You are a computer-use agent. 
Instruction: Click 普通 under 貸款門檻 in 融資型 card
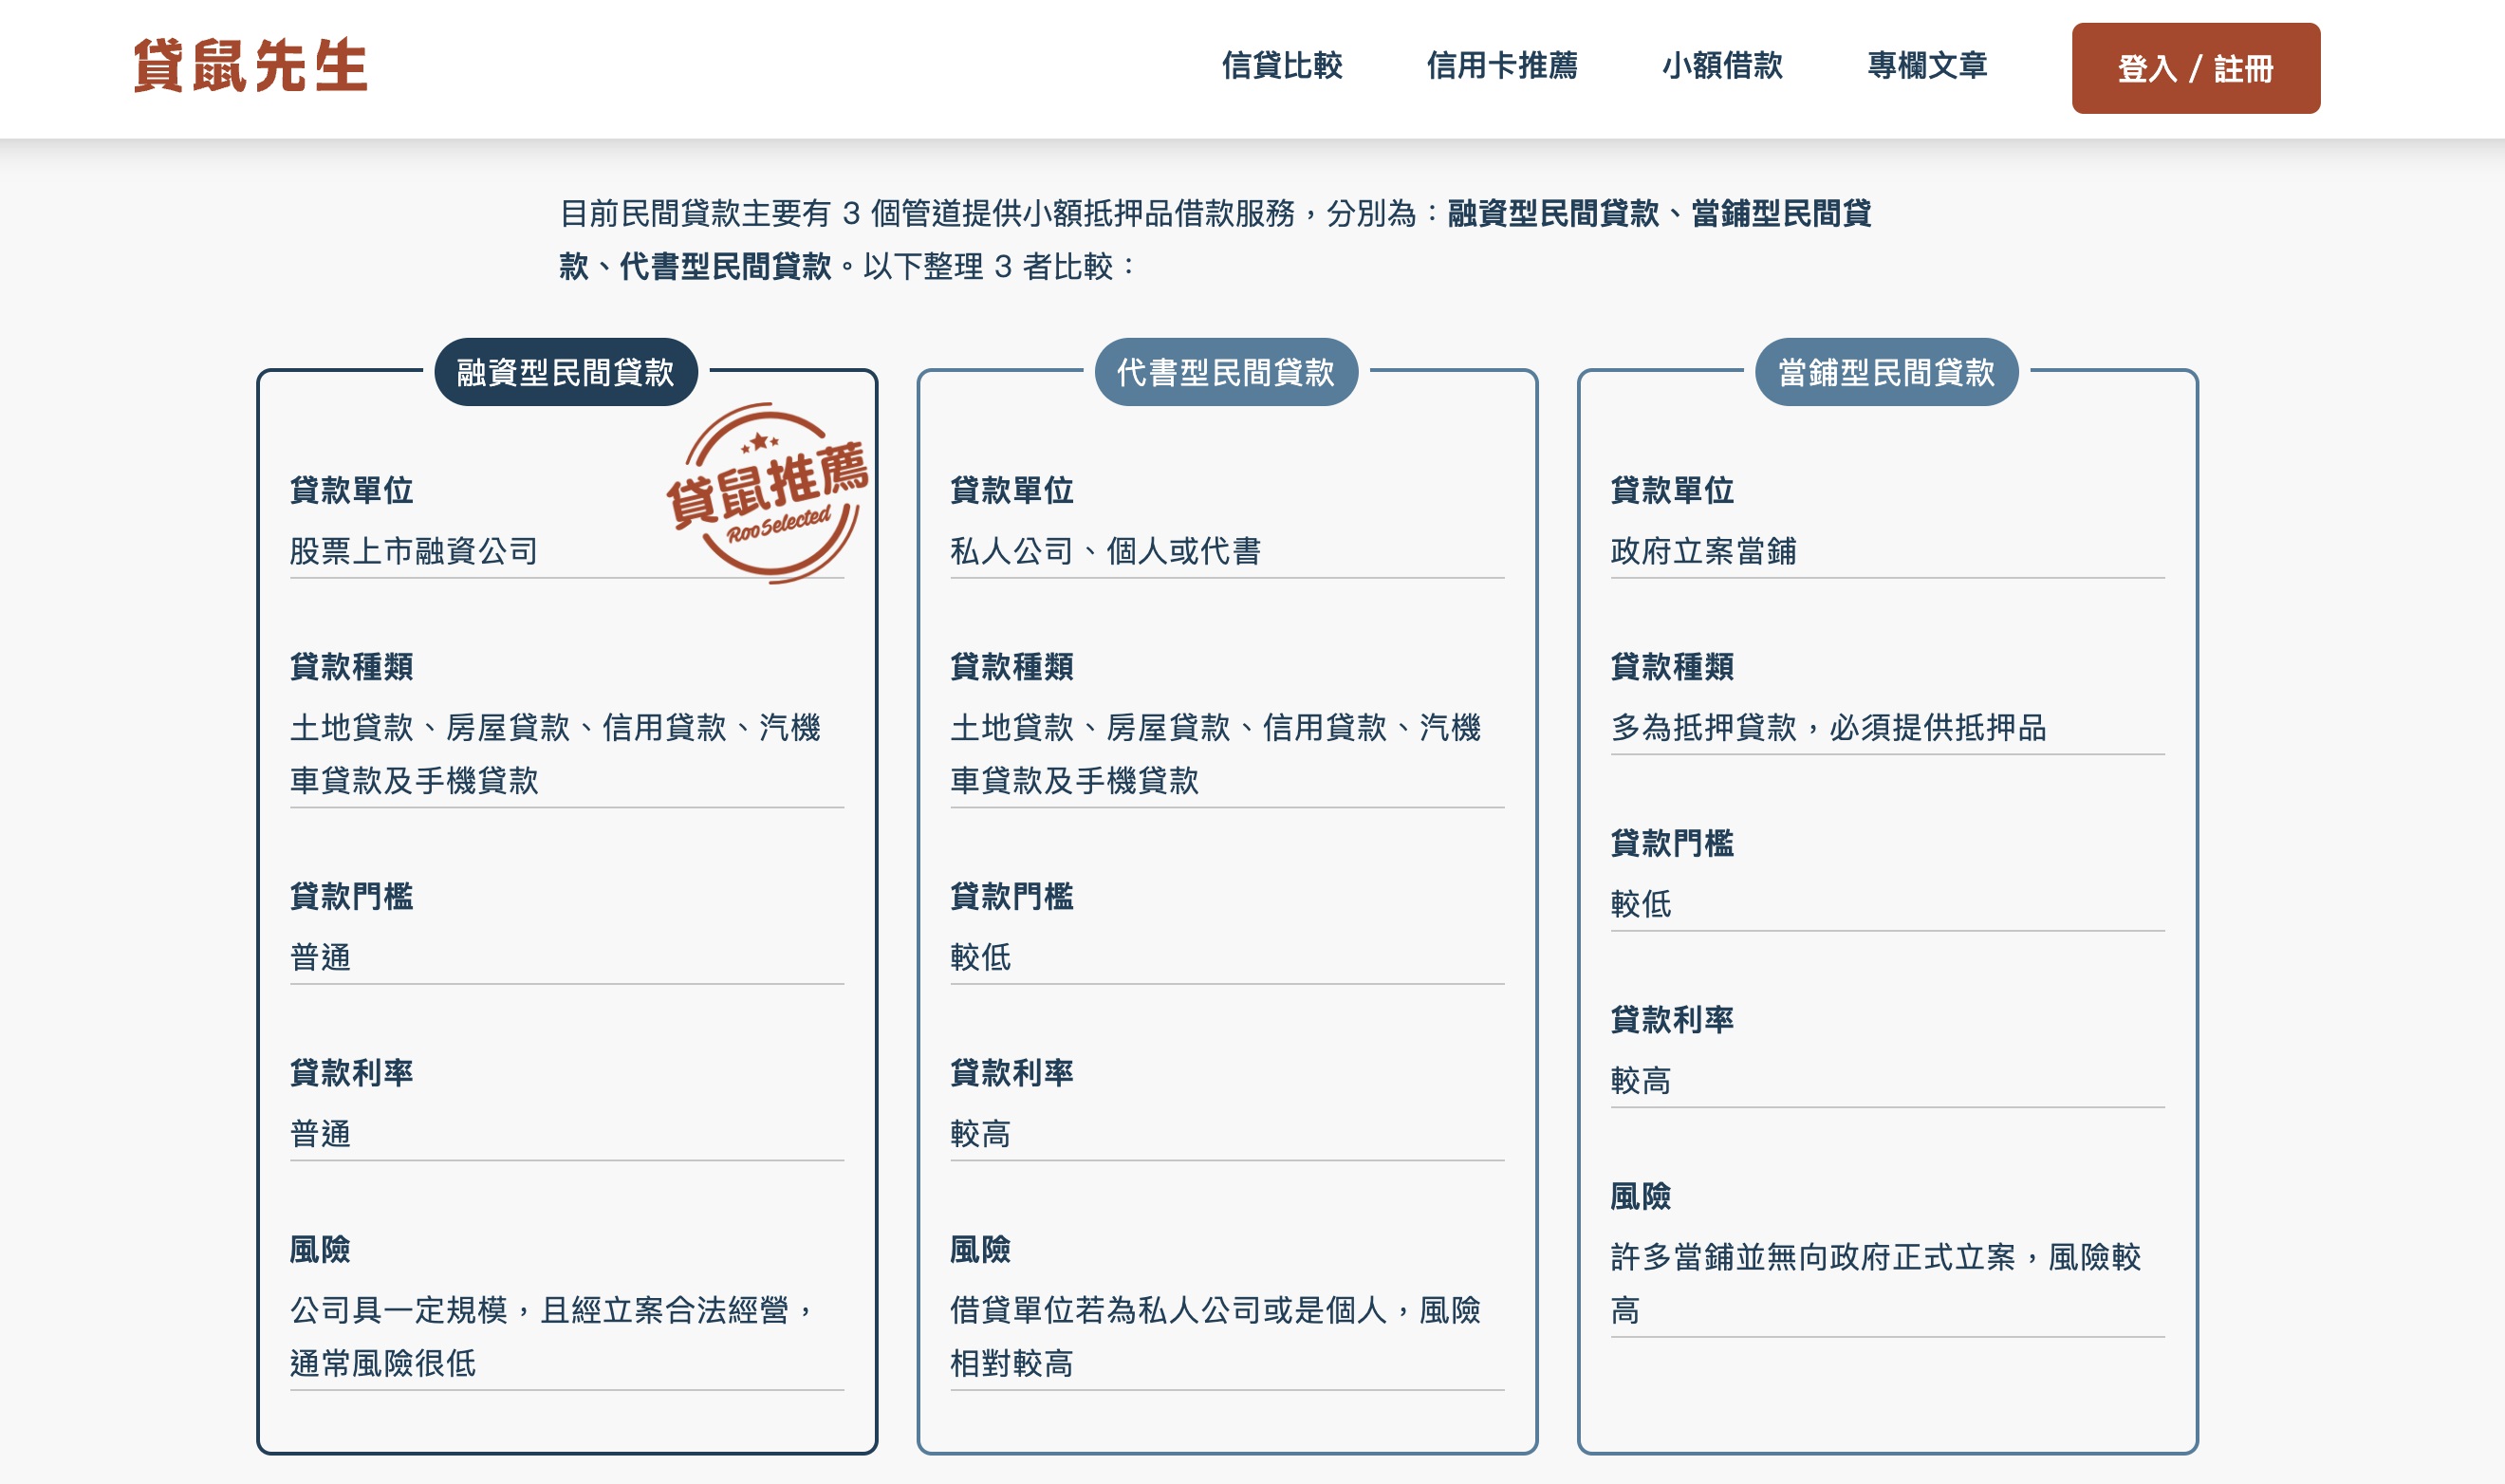(x=320, y=957)
